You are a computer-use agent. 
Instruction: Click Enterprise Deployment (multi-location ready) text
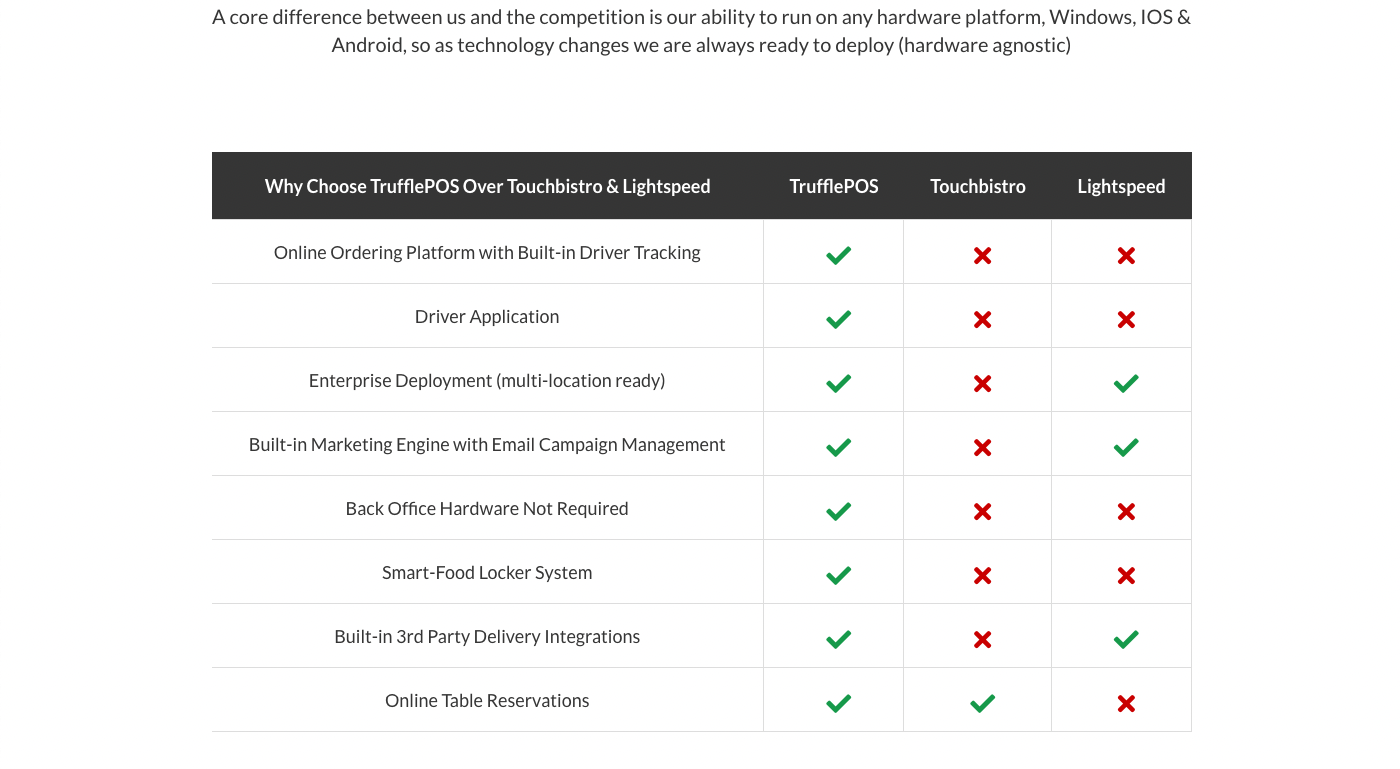point(487,381)
